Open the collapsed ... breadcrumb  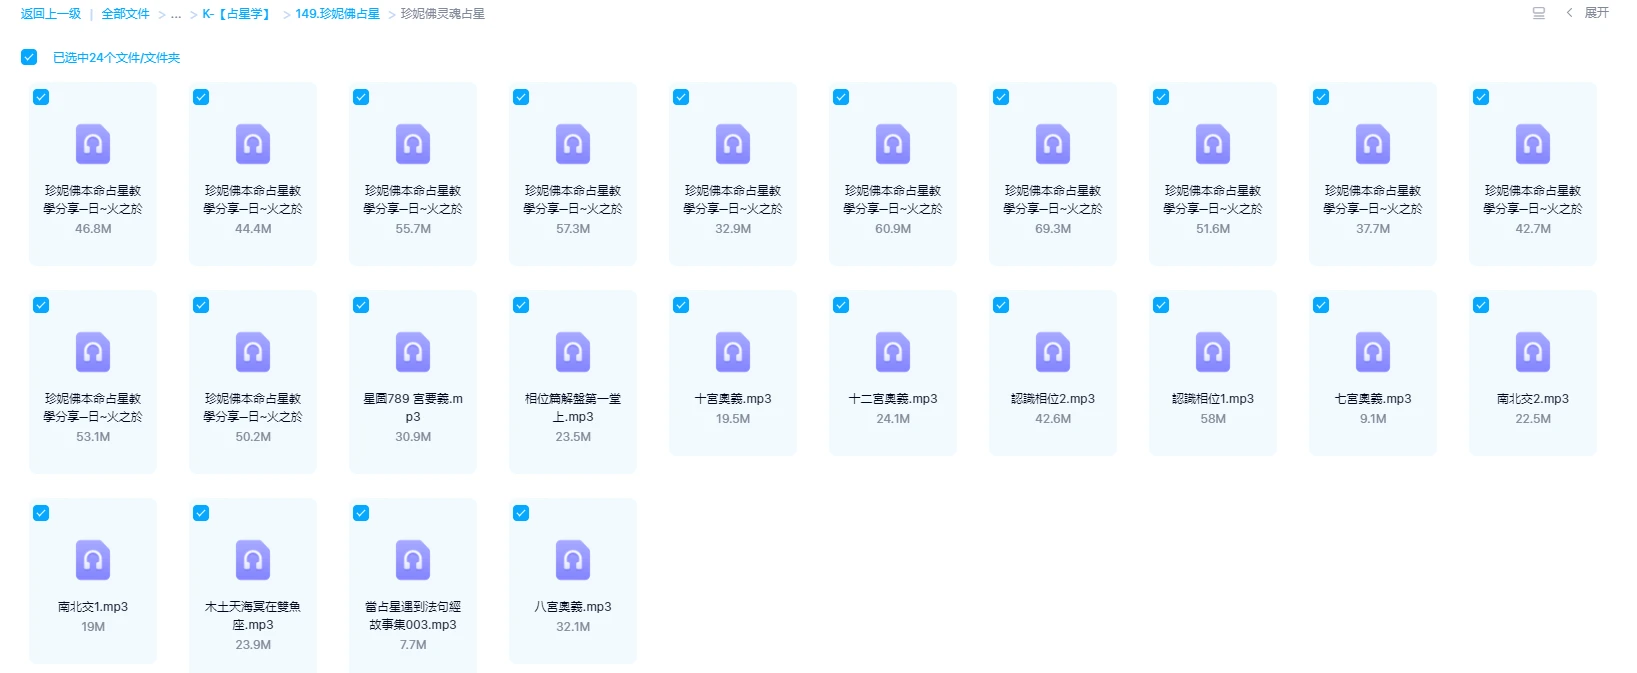pyautogui.click(x=176, y=14)
